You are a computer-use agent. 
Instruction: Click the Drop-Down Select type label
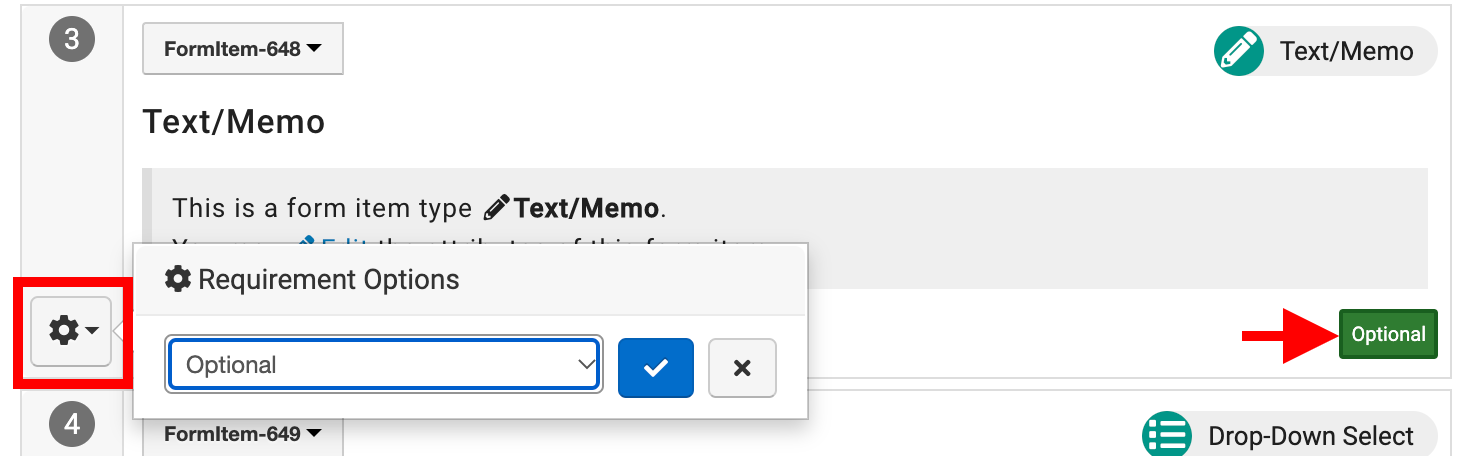[1310, 436]
